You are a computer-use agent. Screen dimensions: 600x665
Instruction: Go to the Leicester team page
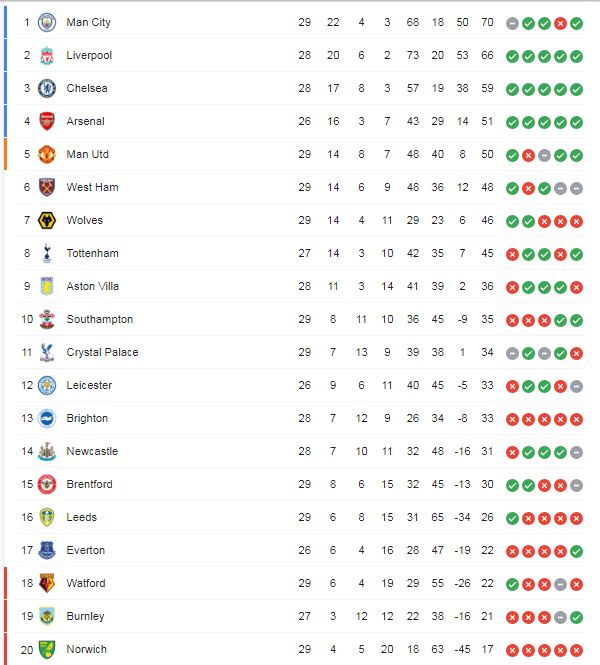tap(89, 385)
